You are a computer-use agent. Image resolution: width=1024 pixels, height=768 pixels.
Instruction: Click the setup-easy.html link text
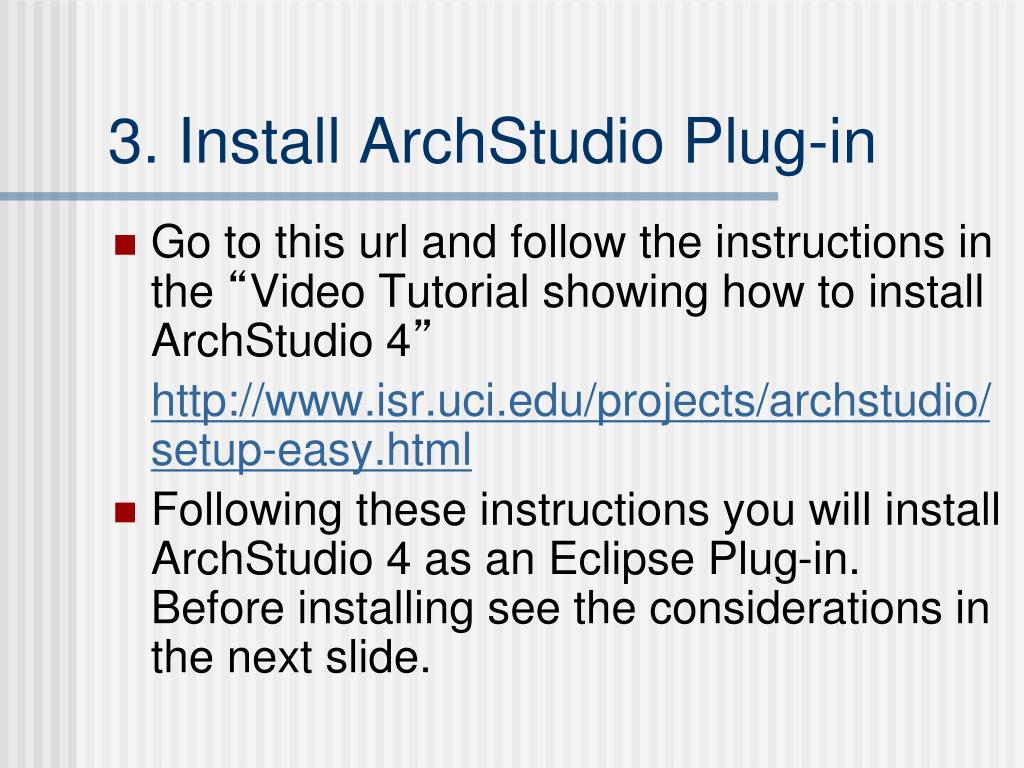click(x=311, y=450)
